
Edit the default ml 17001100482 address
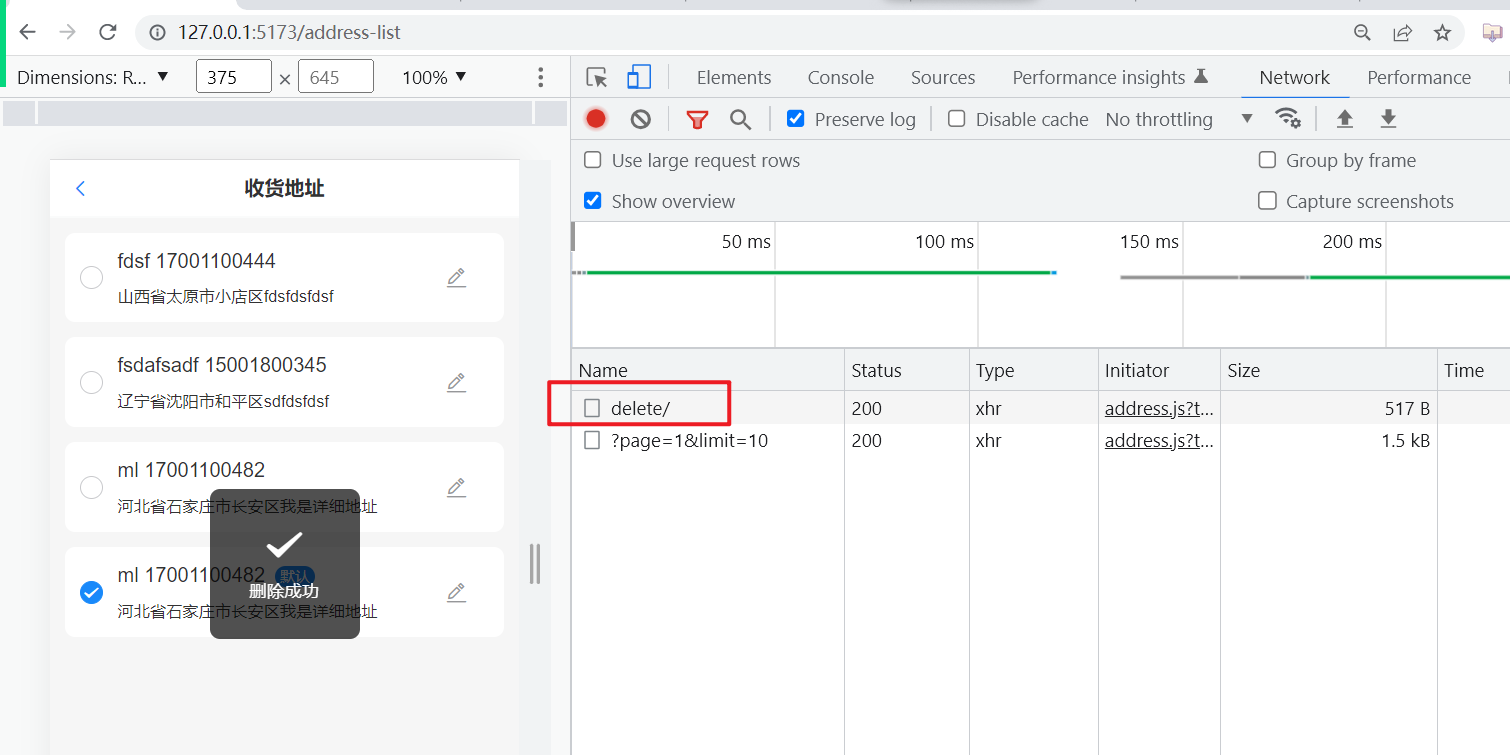tap(456, 592)
